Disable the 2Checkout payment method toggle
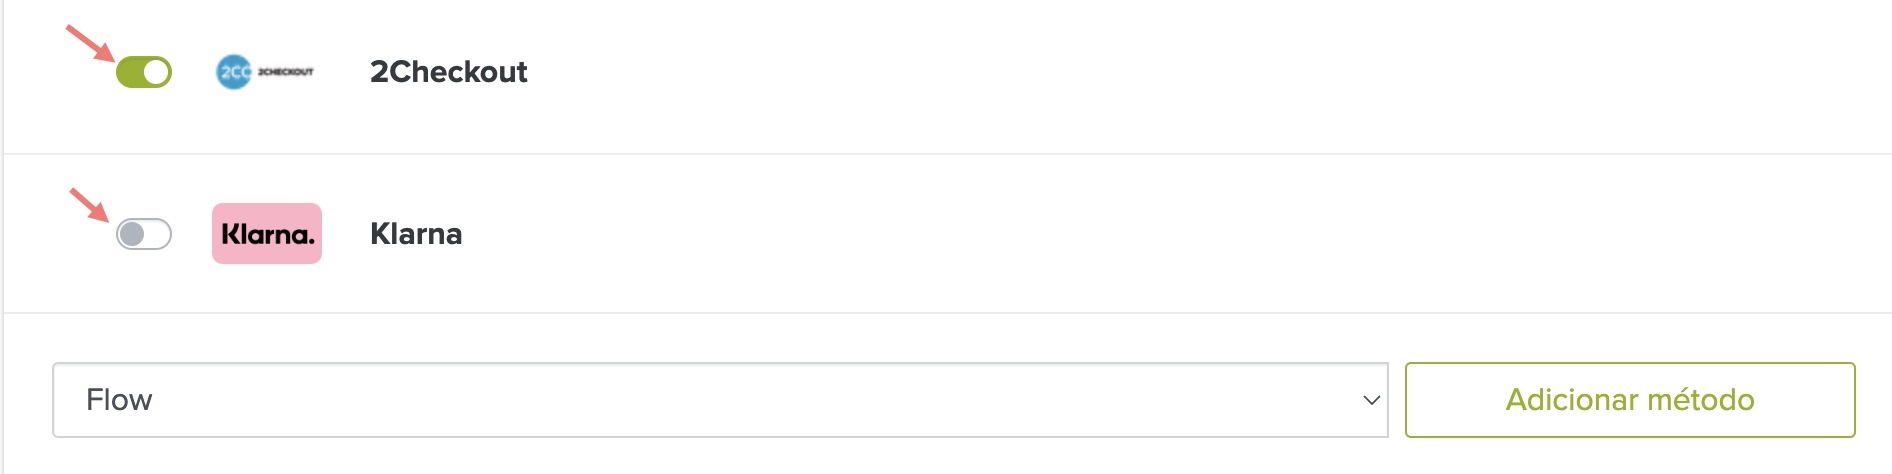Screen dimensions: 1892x474 (x=144, y=72)
